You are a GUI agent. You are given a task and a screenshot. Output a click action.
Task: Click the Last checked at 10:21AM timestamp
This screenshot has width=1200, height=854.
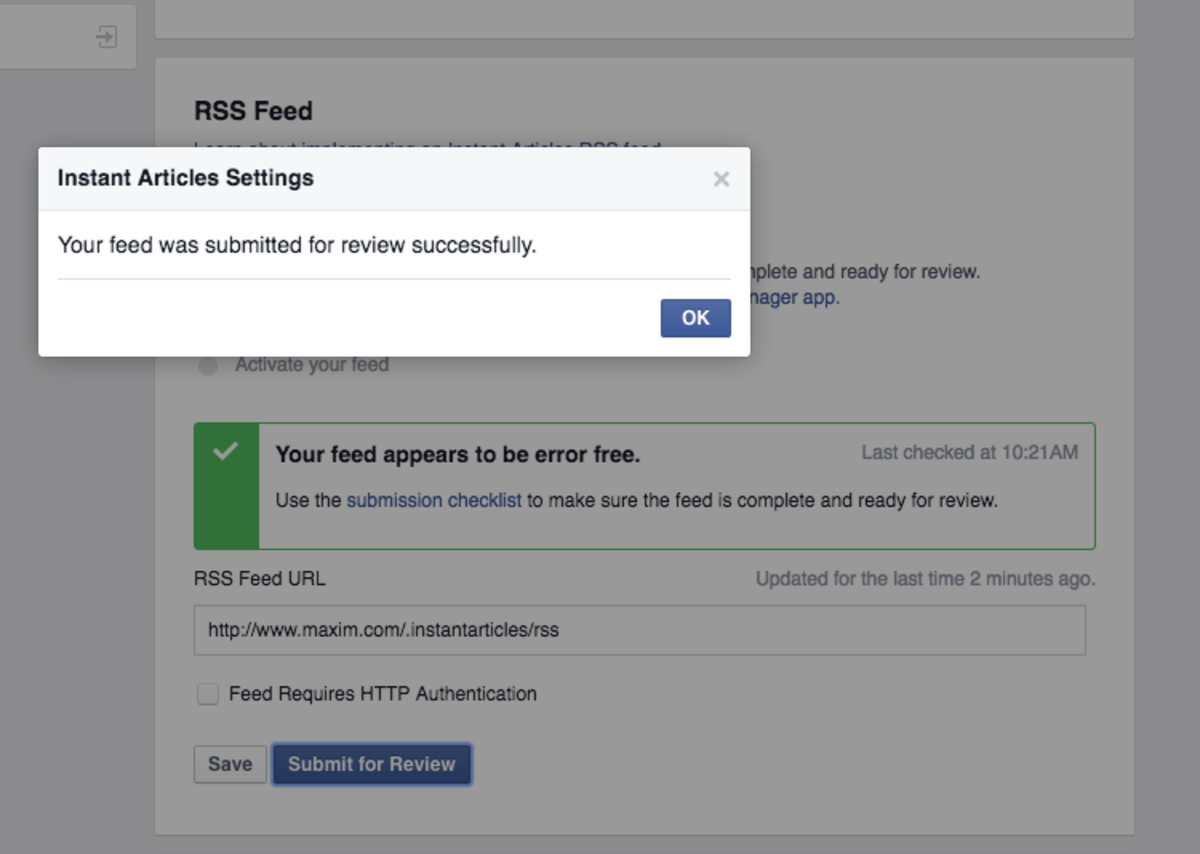969,452
